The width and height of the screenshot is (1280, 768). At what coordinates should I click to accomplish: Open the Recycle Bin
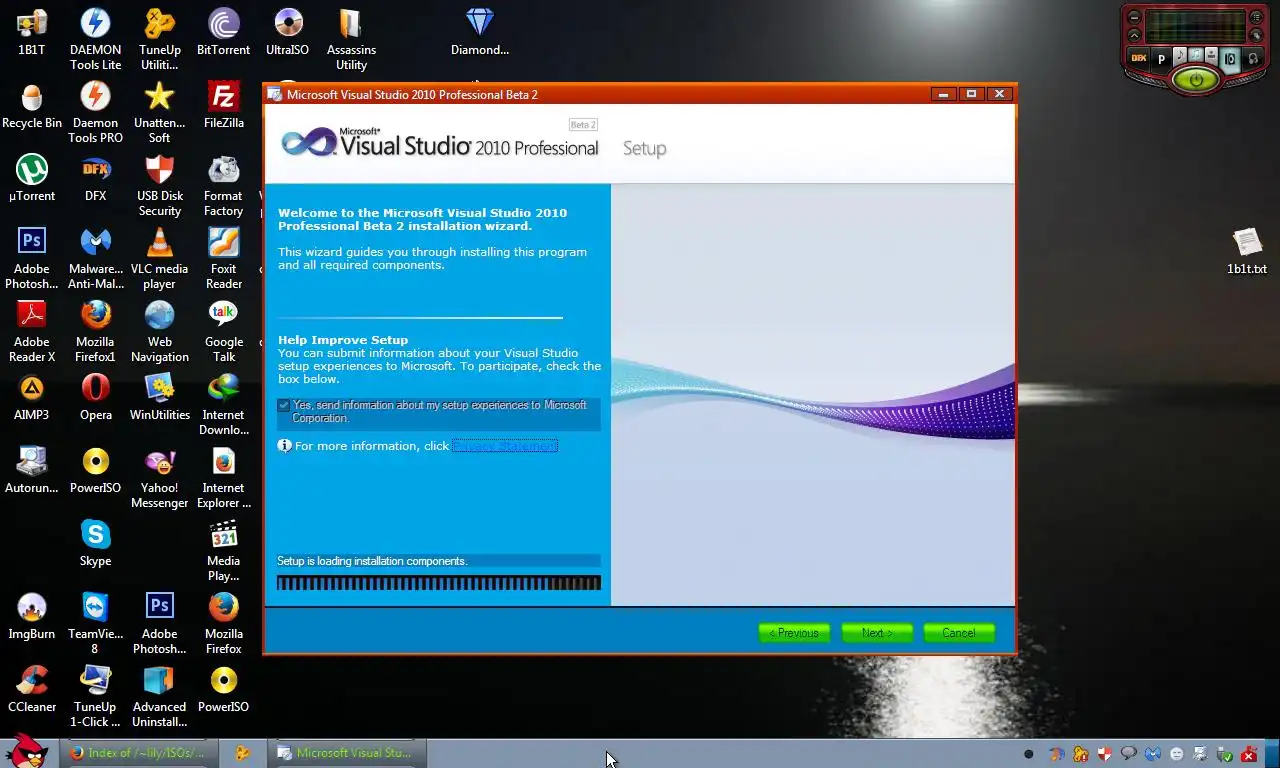32,106
